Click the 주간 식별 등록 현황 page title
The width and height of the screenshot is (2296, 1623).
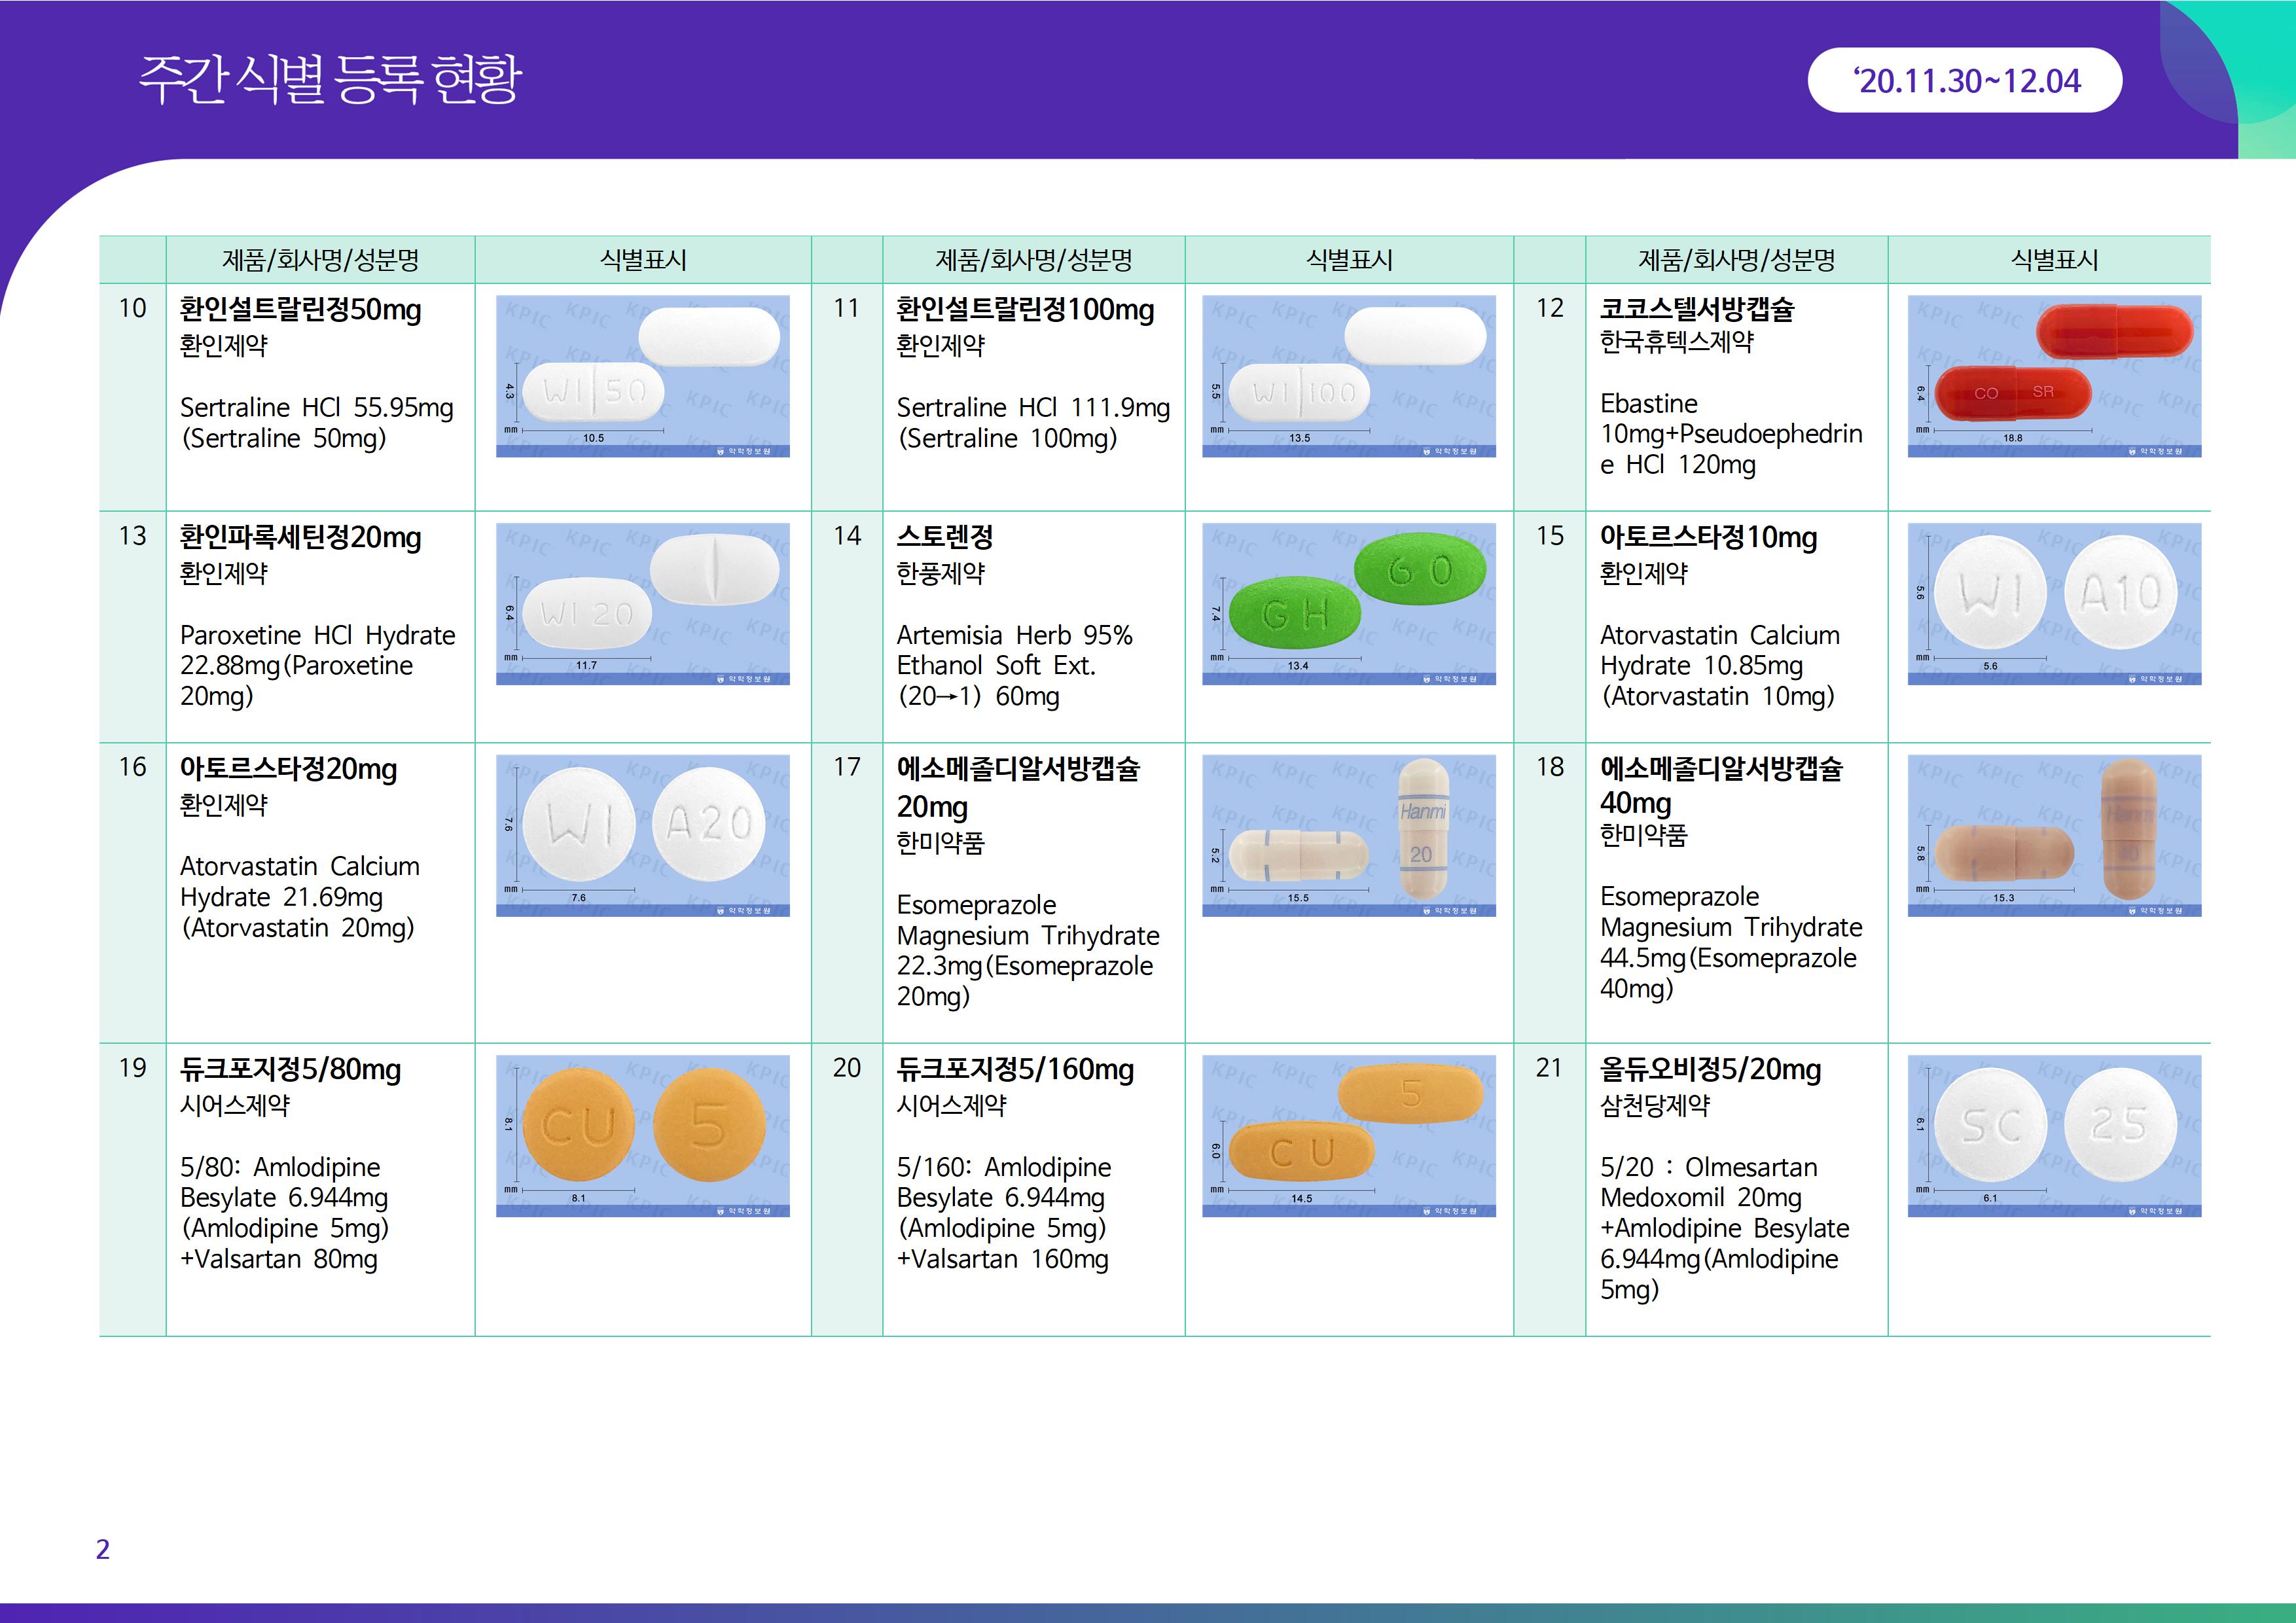coord(330,80)
